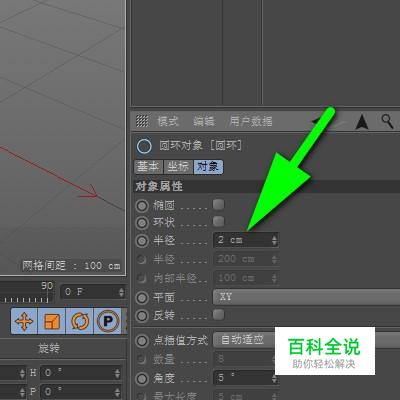Click the stepper arrows of the P rotation field
Image resolution: width=400 pixels, height=400 pixels.
click(117, 391)
